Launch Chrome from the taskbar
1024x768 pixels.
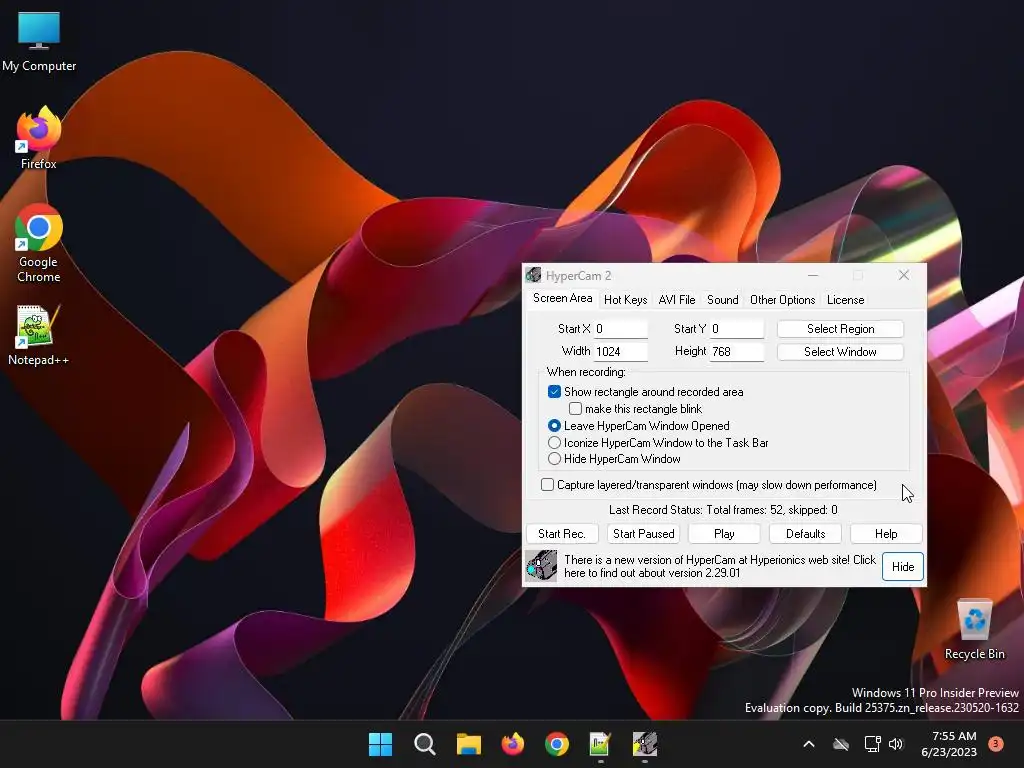[556, 744]
